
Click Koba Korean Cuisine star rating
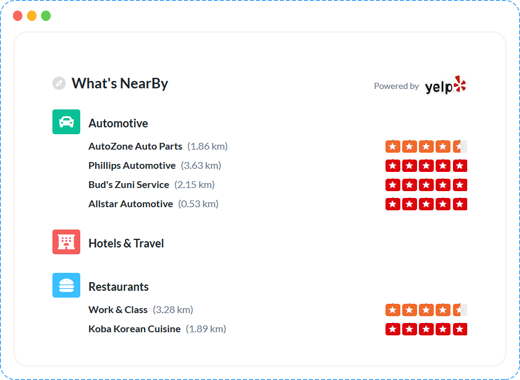click(x=426, y=329)
